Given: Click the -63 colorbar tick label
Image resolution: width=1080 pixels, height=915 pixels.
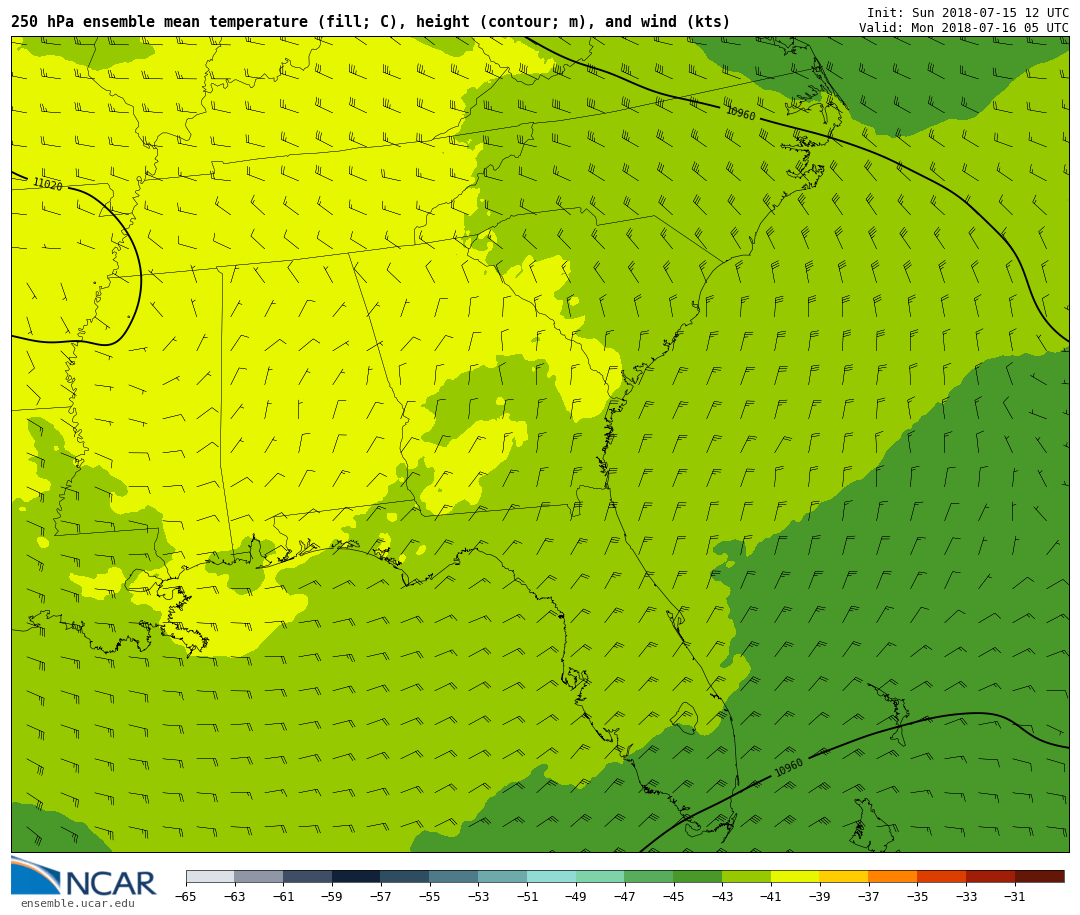Looking at the screenshot, I should pos(234,896).
